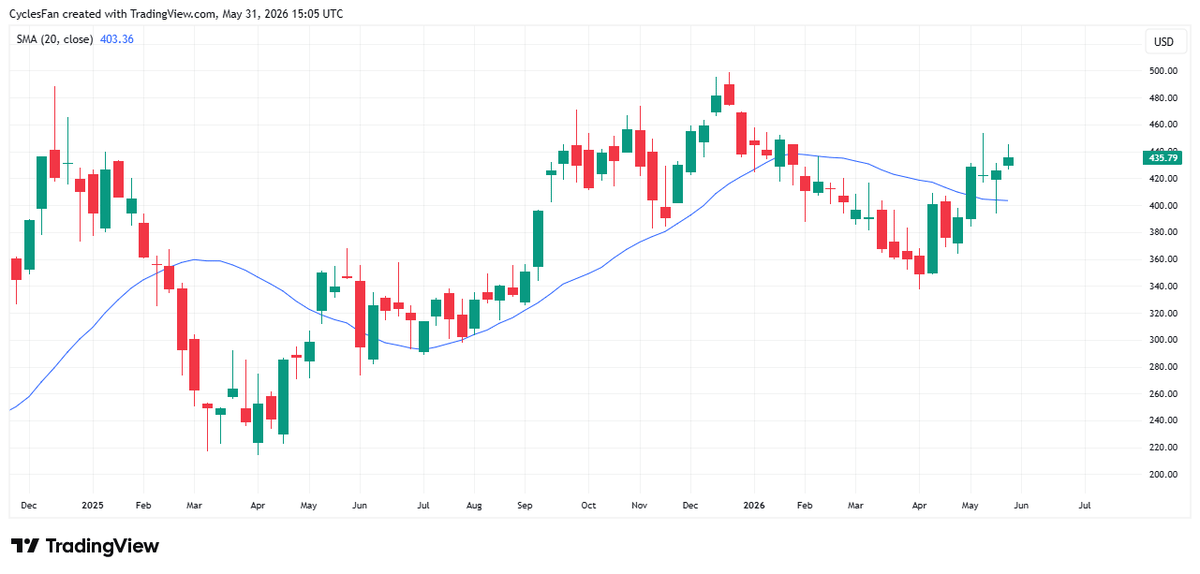The width and height of the screenshot is (1200, 574).
Task: Click the 480.00 price axis label
Action: 1163,98
